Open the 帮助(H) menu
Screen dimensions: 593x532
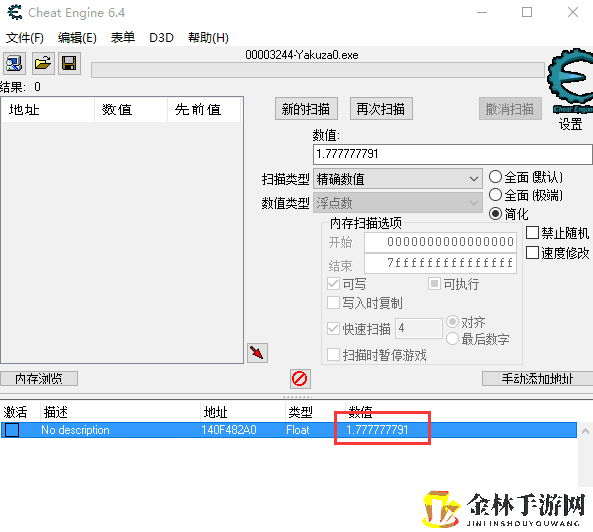(x=208, y=38)
